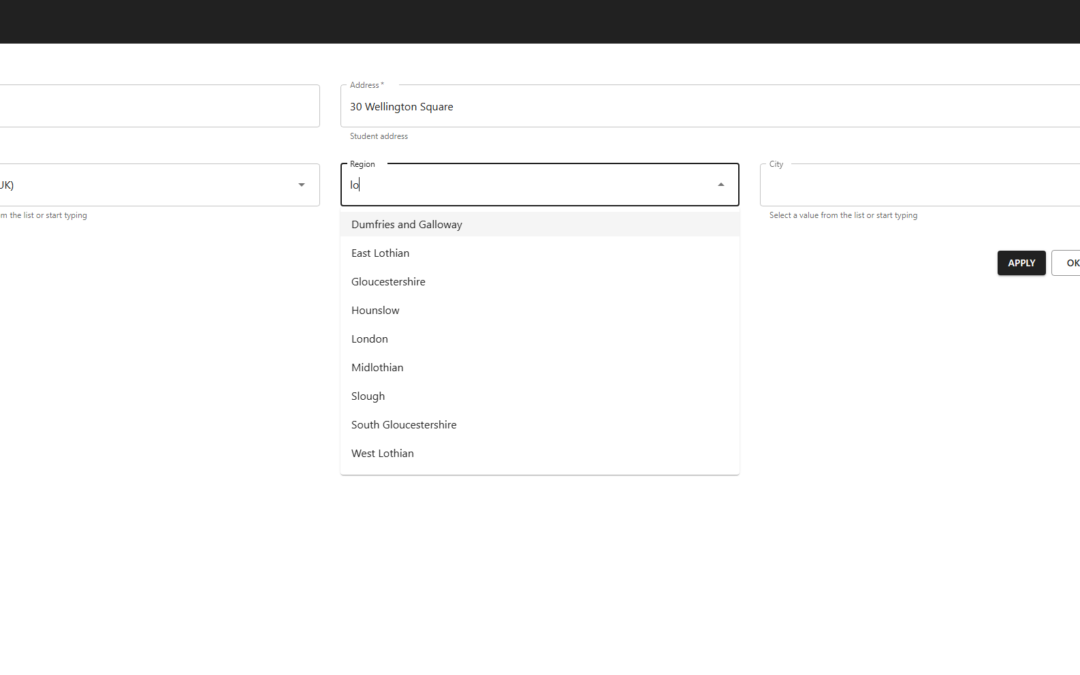The width and height of the screenshot is (1080, 675).
Task: Select Midlothian region option
Action: (539, 367)
